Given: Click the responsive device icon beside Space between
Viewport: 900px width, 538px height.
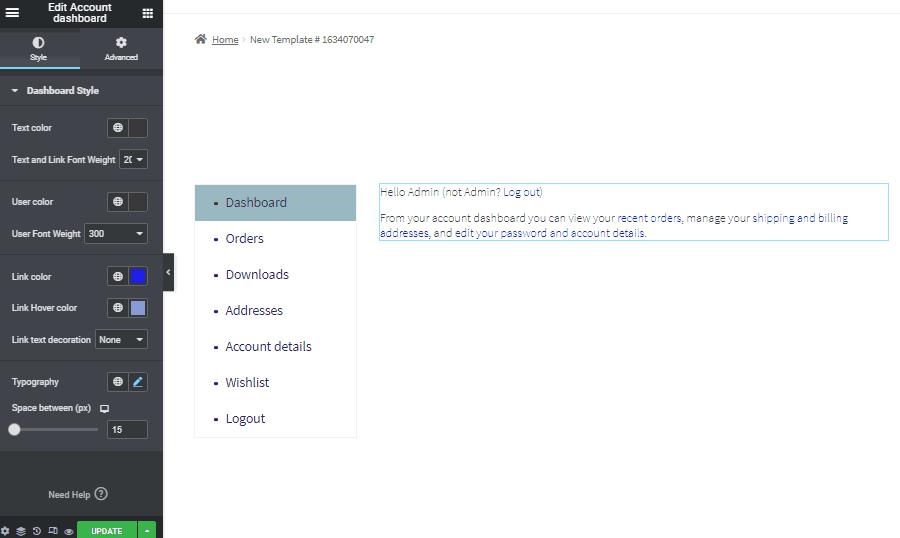Looking at the screenshot, I should coord(104,408).
